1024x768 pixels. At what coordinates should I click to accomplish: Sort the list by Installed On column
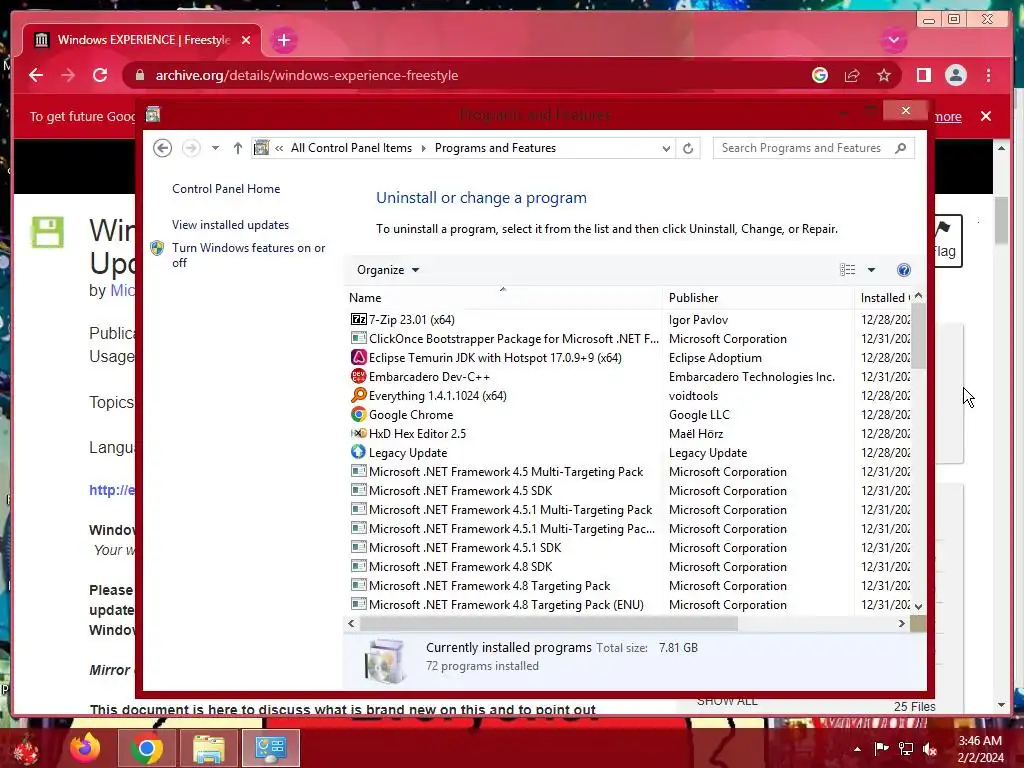pyautogui.click(x=885, y=298)
